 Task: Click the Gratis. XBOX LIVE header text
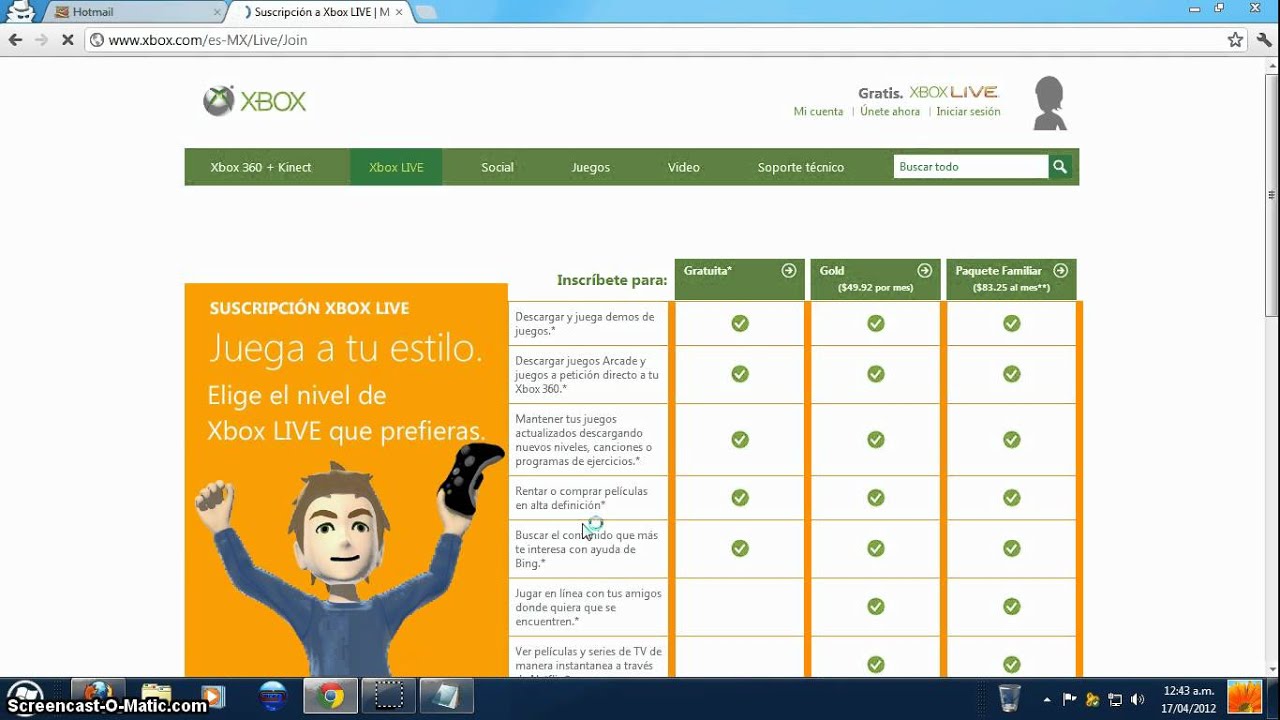click(928, 92)
